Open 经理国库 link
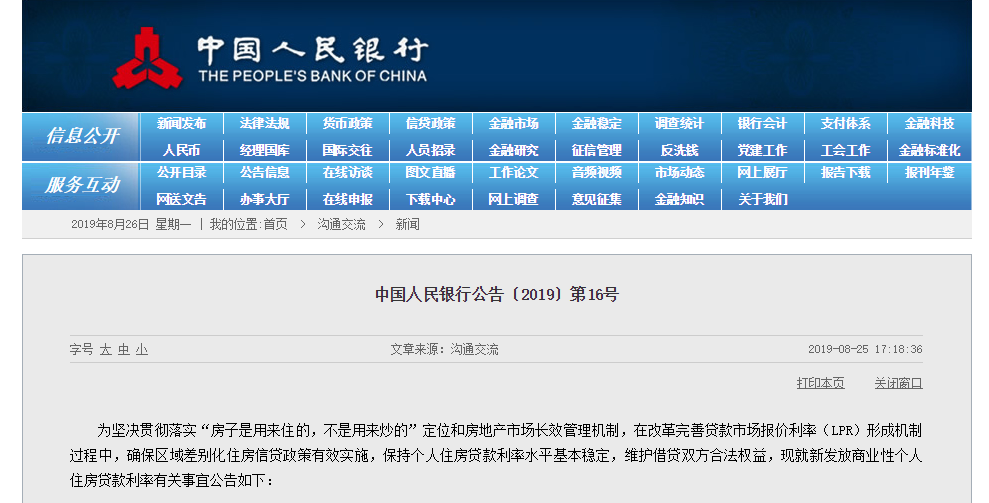This screenshot has height=503, width=989. point(264,150)
